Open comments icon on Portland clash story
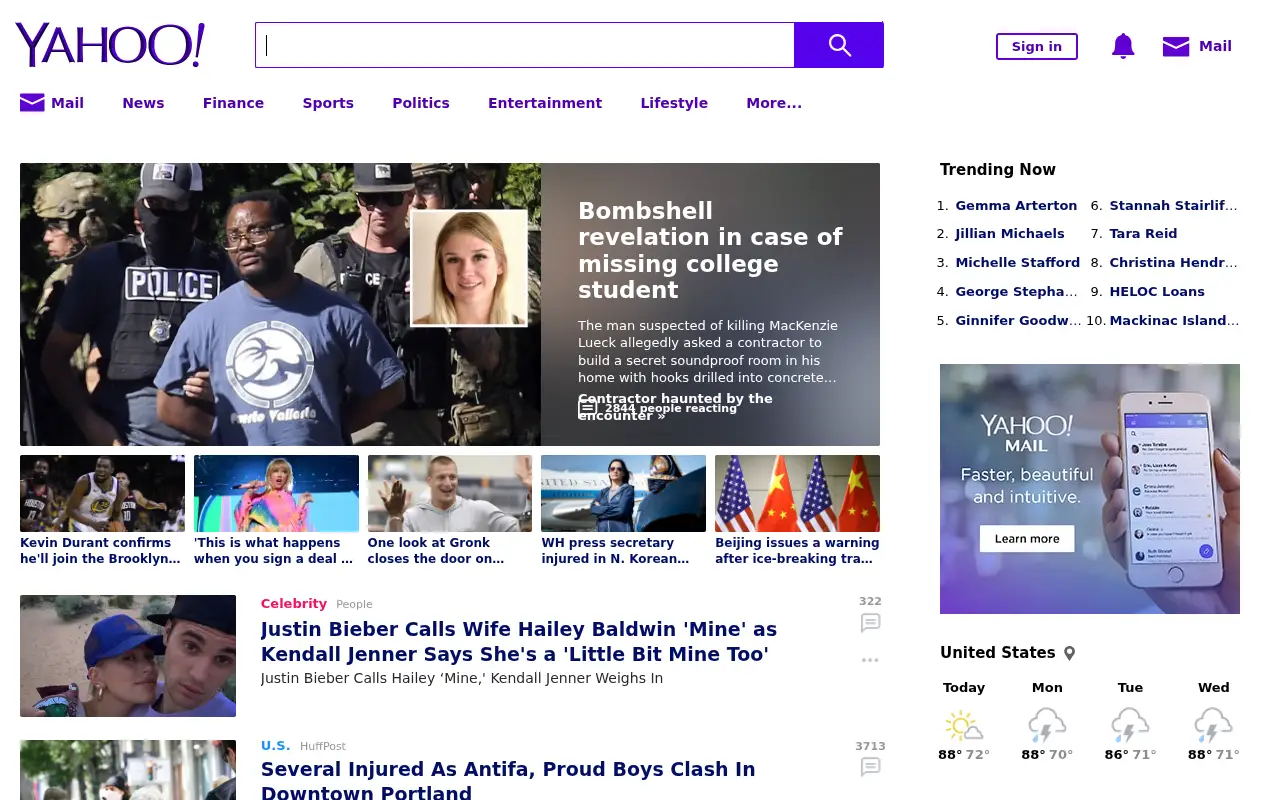1280x800 pixels. pos(870,767)
